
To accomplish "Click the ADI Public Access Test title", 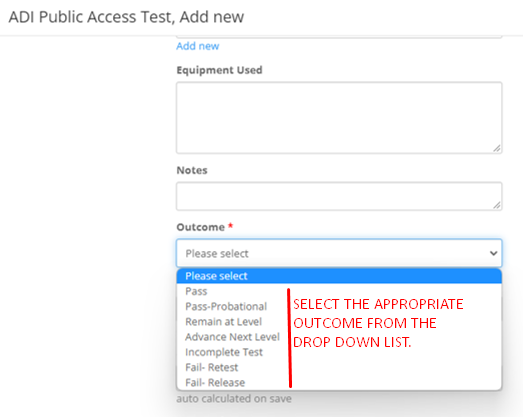I will coord(126,17).
